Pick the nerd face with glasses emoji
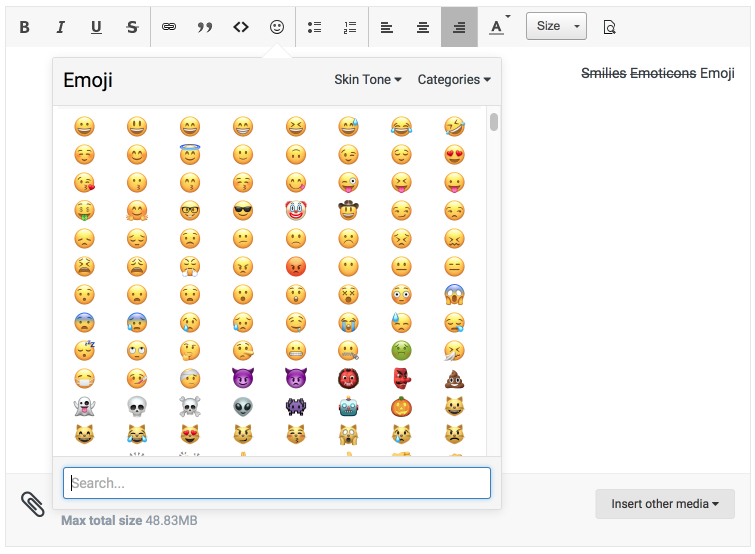Screen dimensions: 755x554 190,210
